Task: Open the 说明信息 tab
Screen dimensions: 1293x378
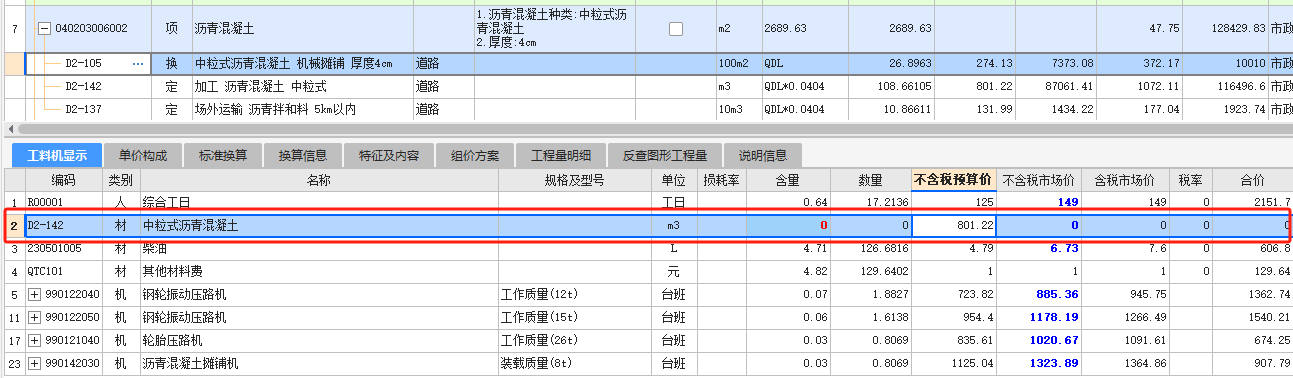Action: coord(763,156)
